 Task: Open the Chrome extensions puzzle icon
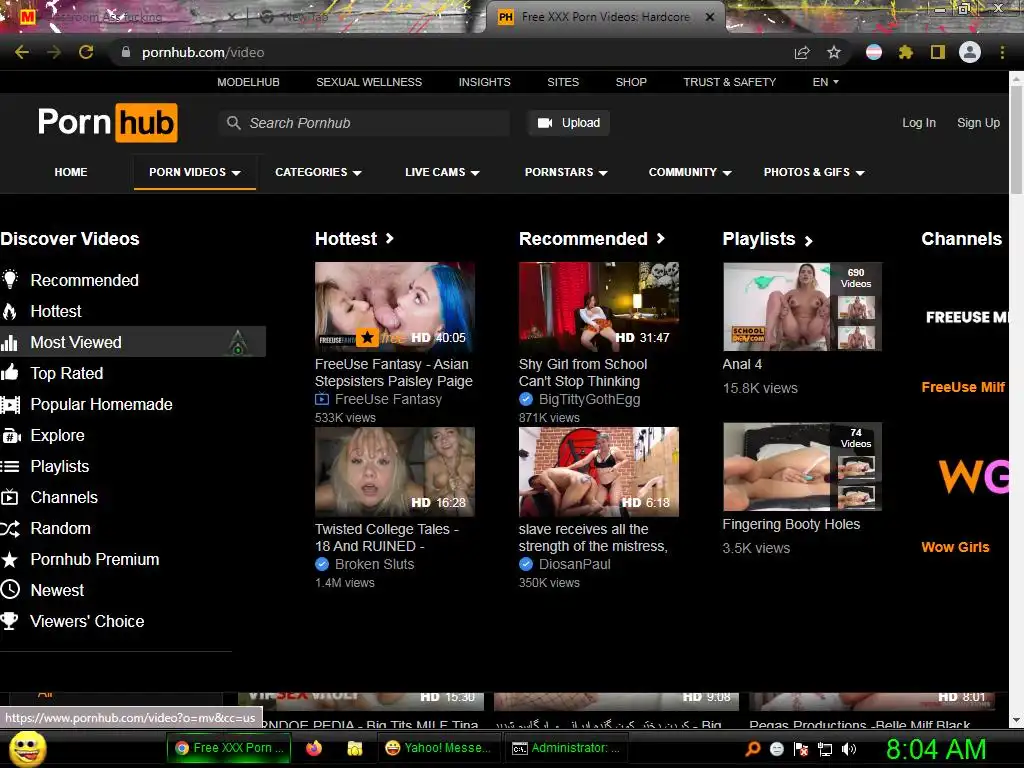pos(906,52)
